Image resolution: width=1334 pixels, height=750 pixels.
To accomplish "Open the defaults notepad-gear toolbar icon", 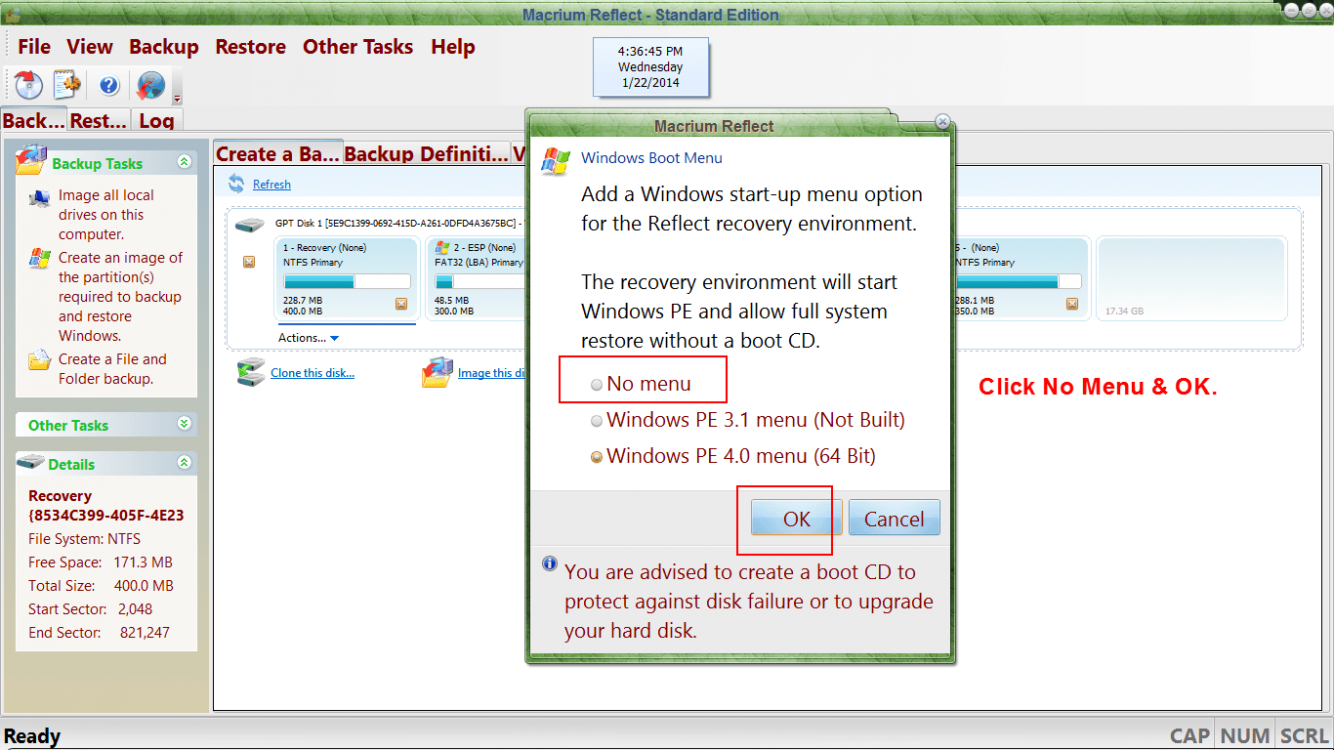I will 67,86.
